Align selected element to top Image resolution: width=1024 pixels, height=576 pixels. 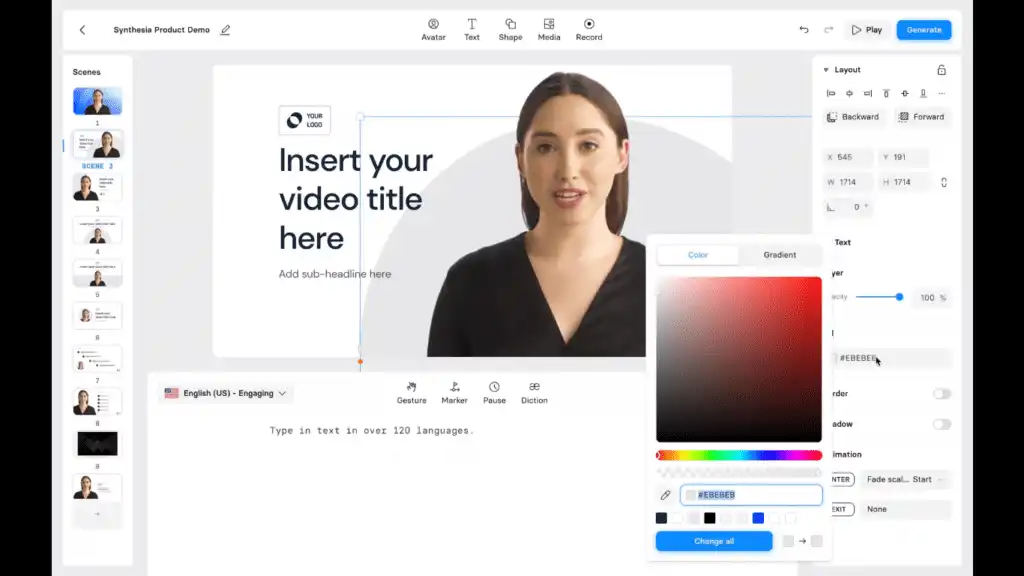[886, 93]
